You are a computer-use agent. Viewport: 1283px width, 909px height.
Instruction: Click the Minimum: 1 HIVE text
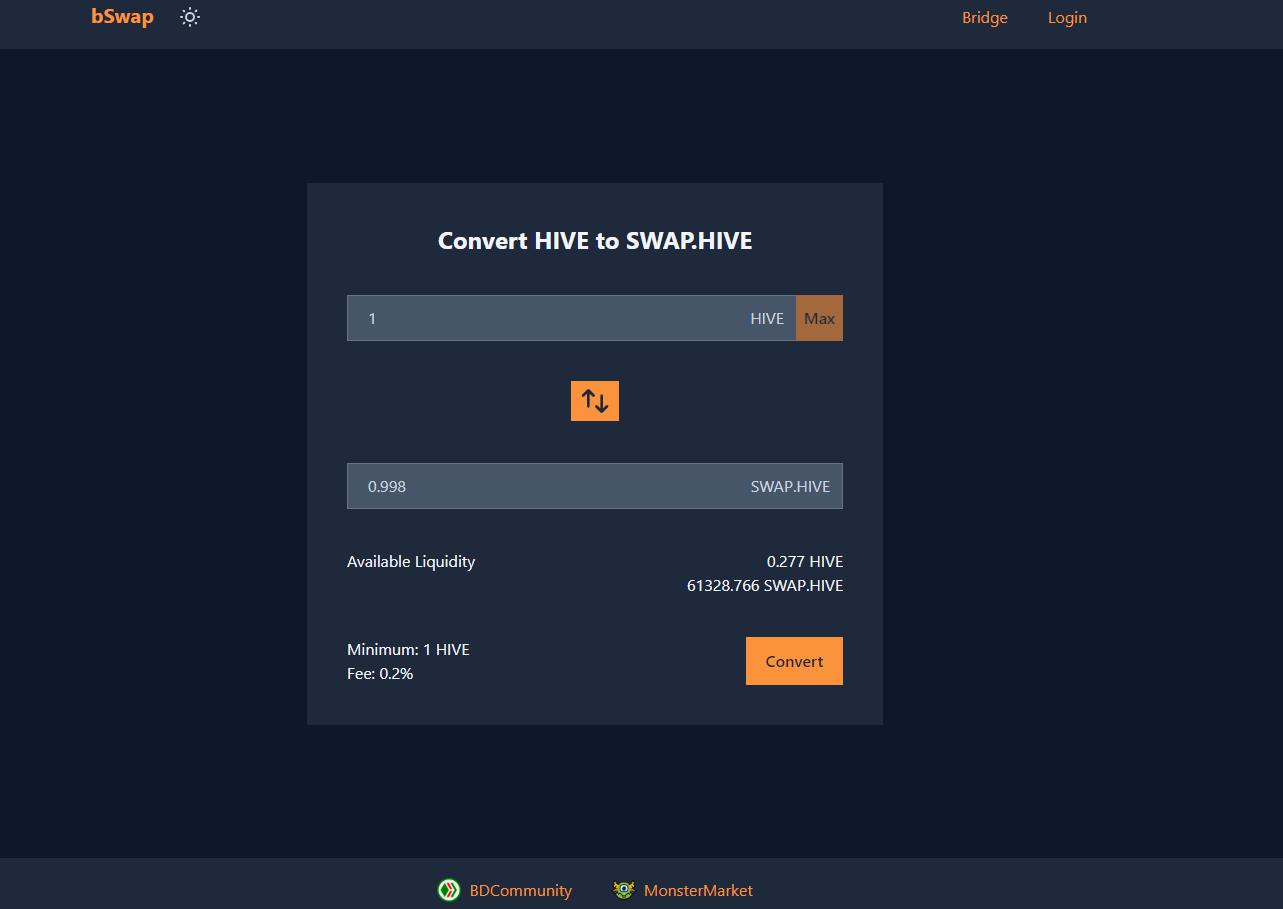coord(408,650)
